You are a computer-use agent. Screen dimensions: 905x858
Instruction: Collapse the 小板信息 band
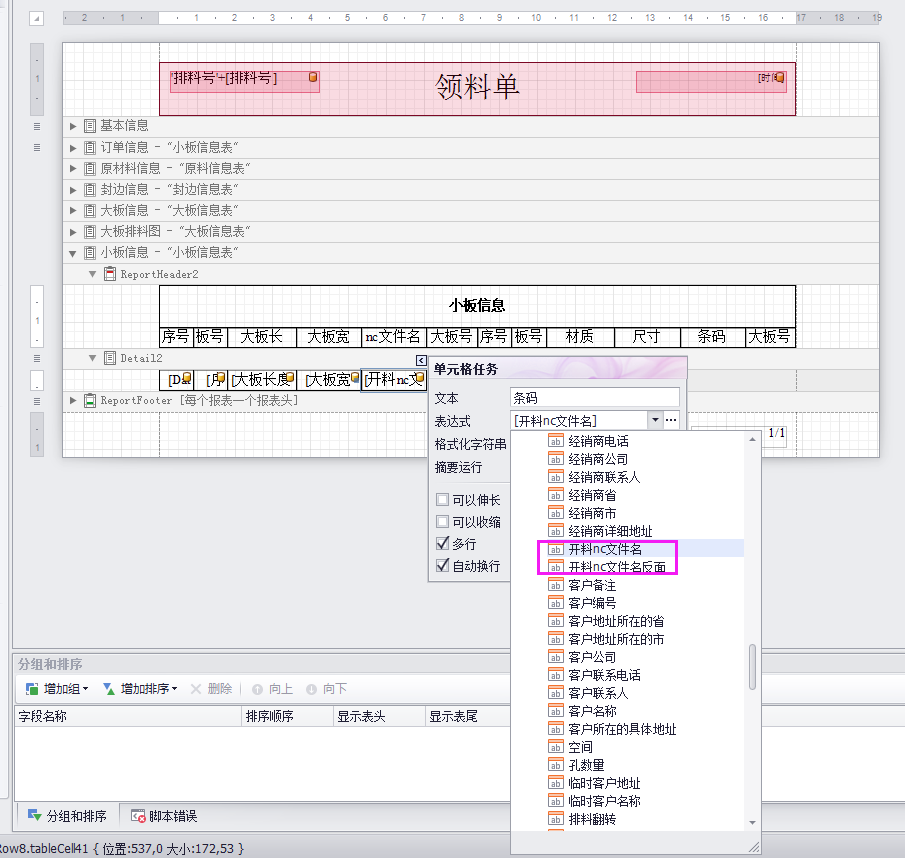(x=73, y=253)
